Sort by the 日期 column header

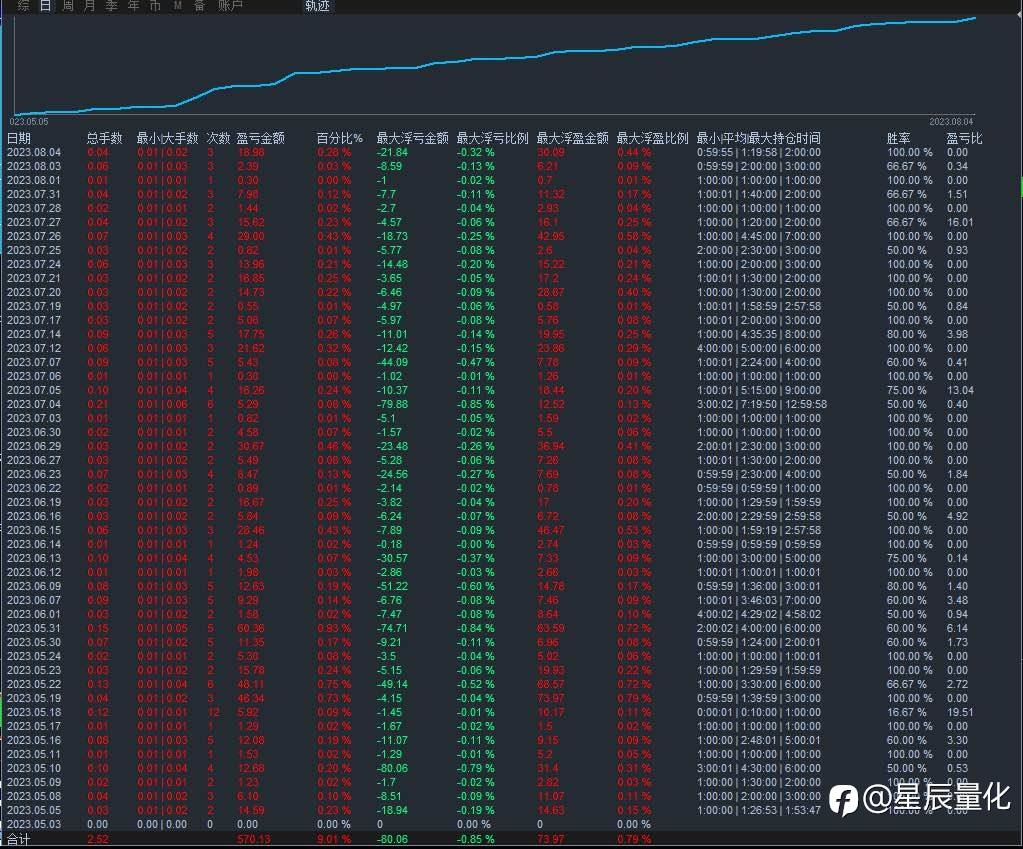tap(19, 138)
